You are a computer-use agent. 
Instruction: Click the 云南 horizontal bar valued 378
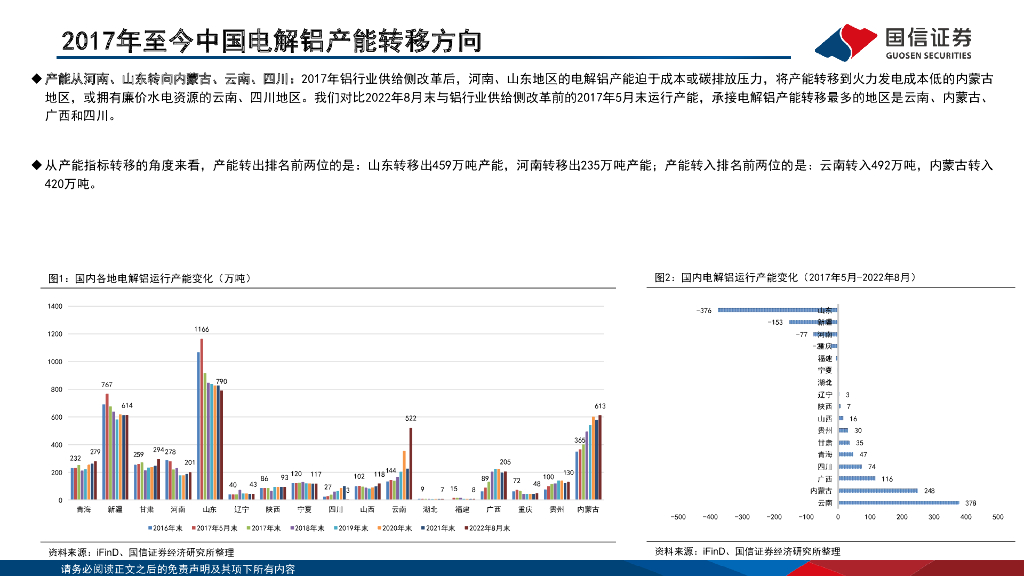pos(898,503)
